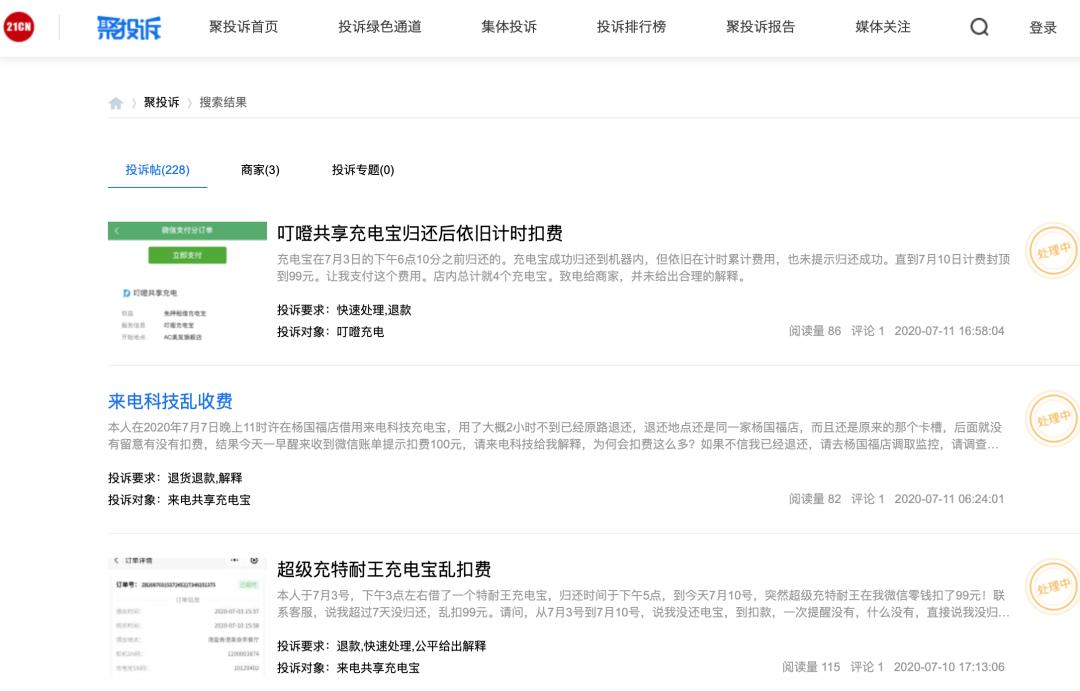This screenshot has width=1080, height=691.
Task: Click description beginning 本人于7月3号
Action: pos(643,604)
